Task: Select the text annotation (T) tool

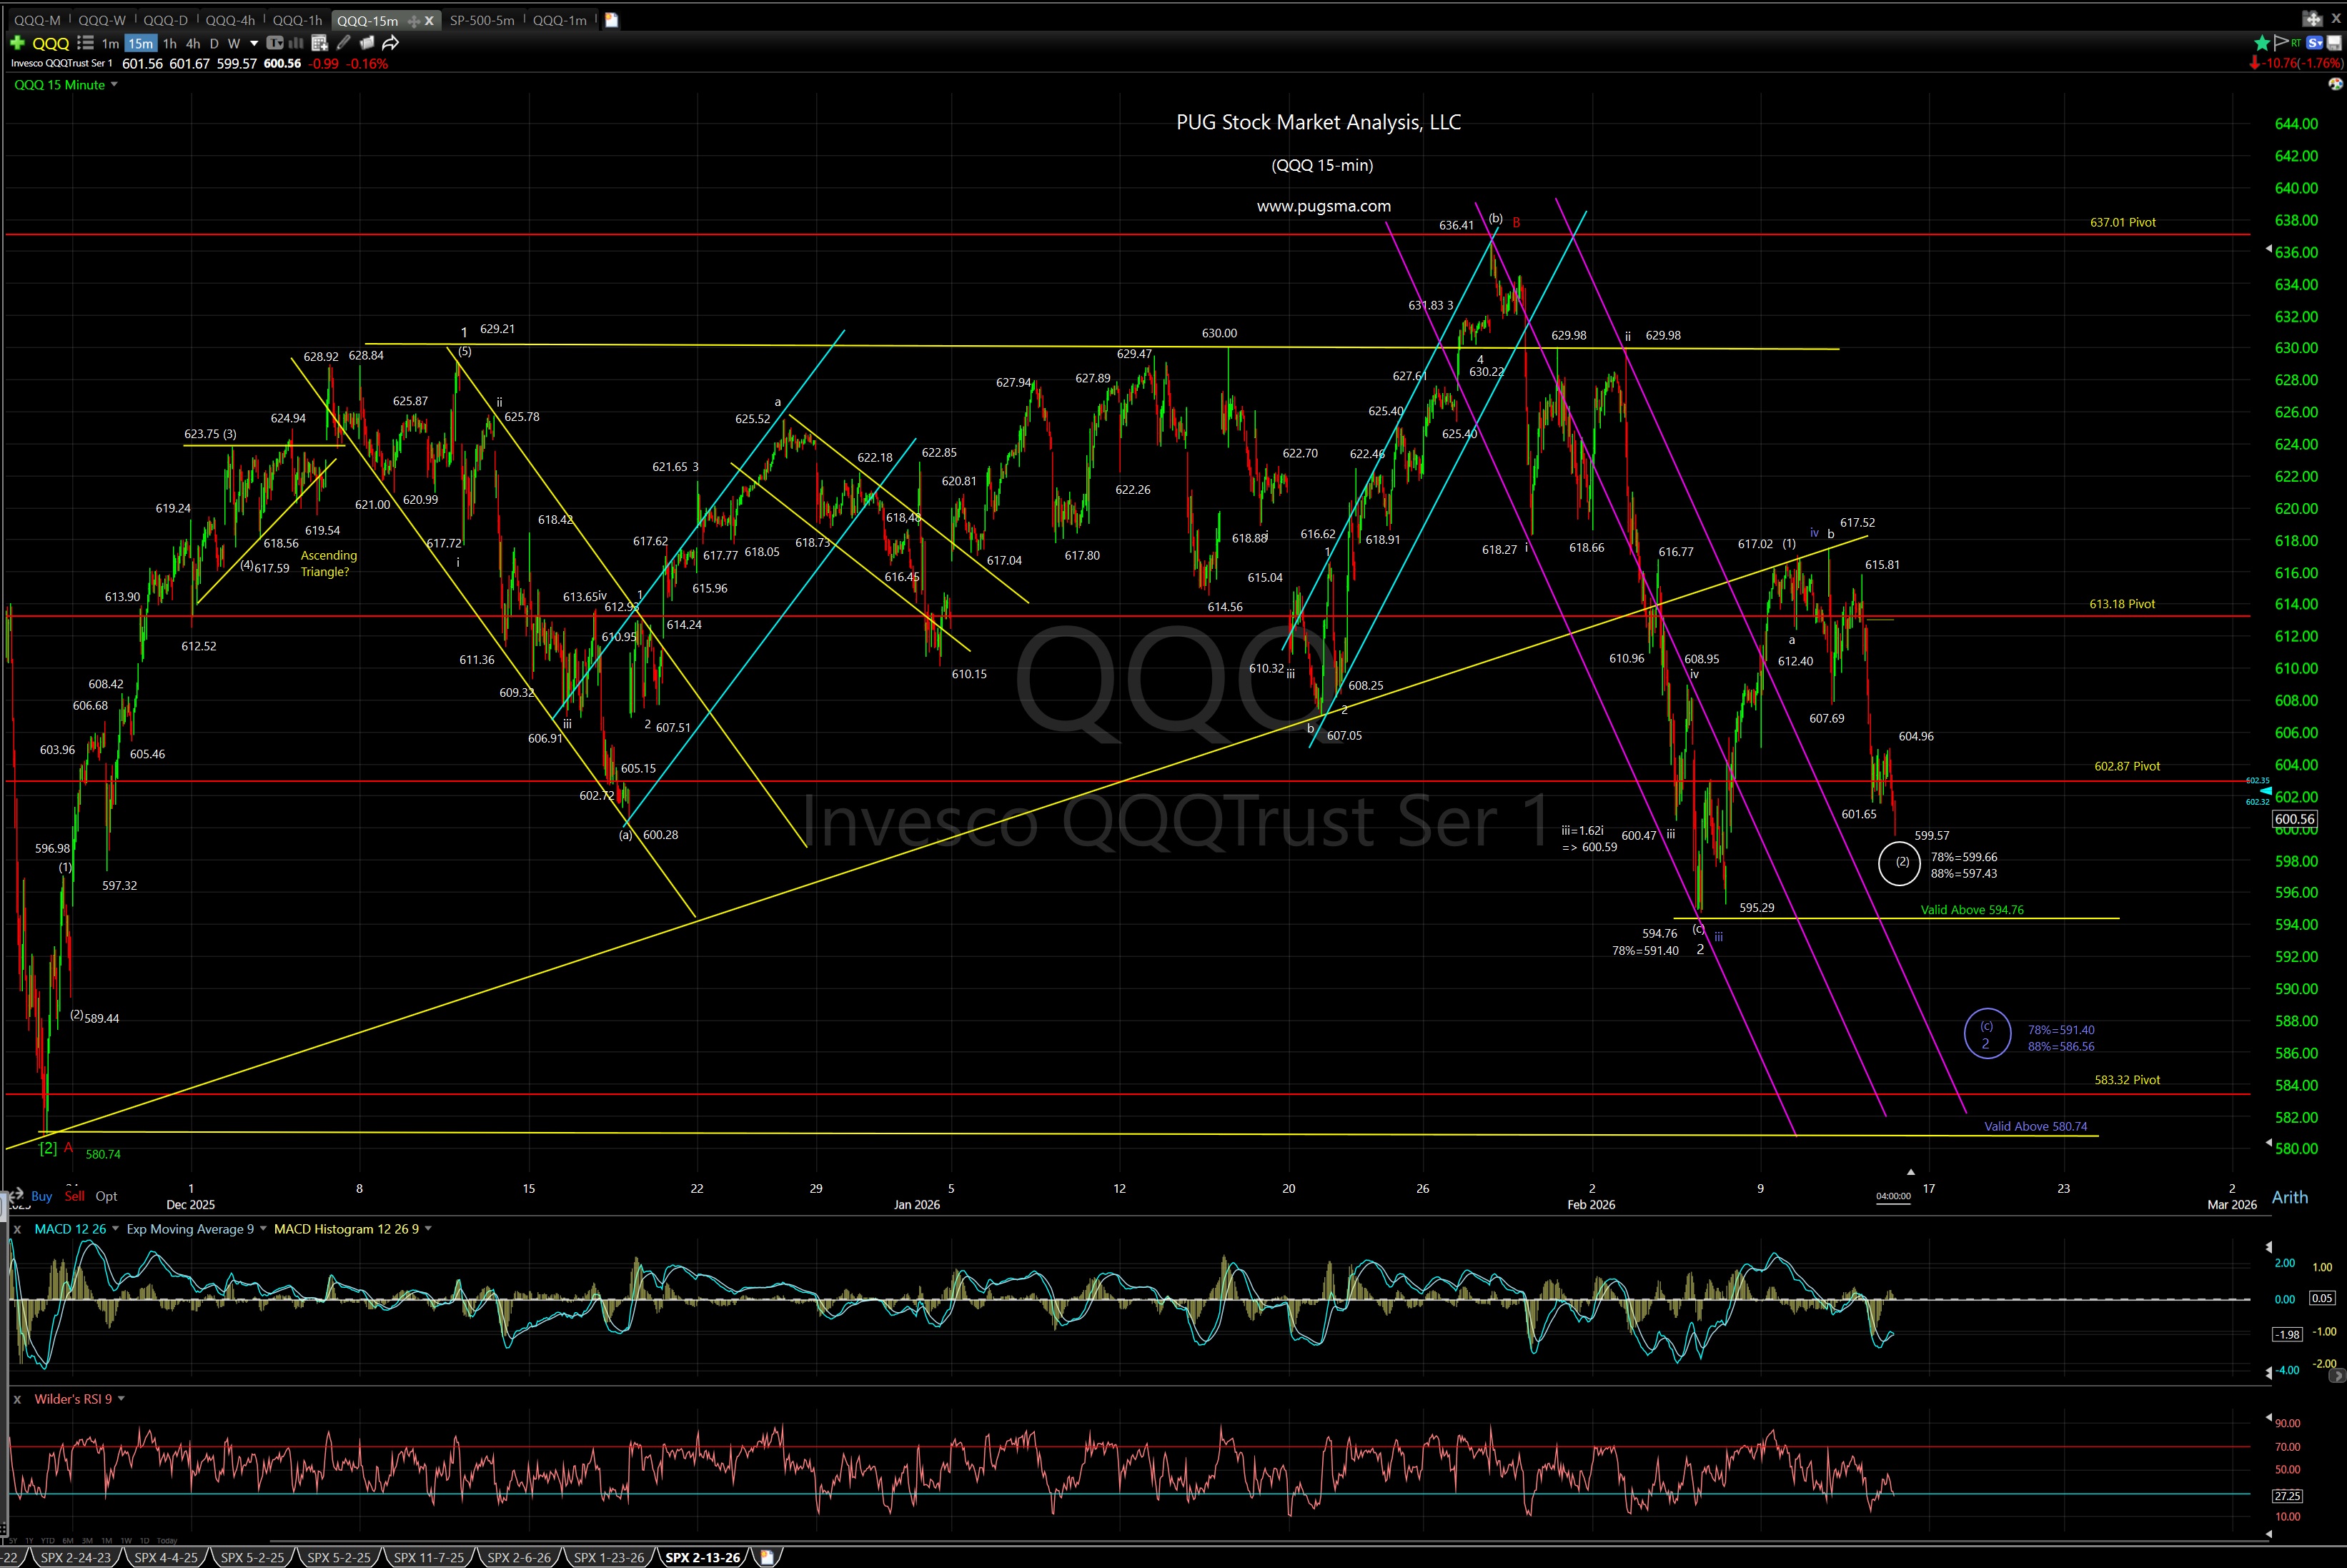Action: [x=275, y=43]
